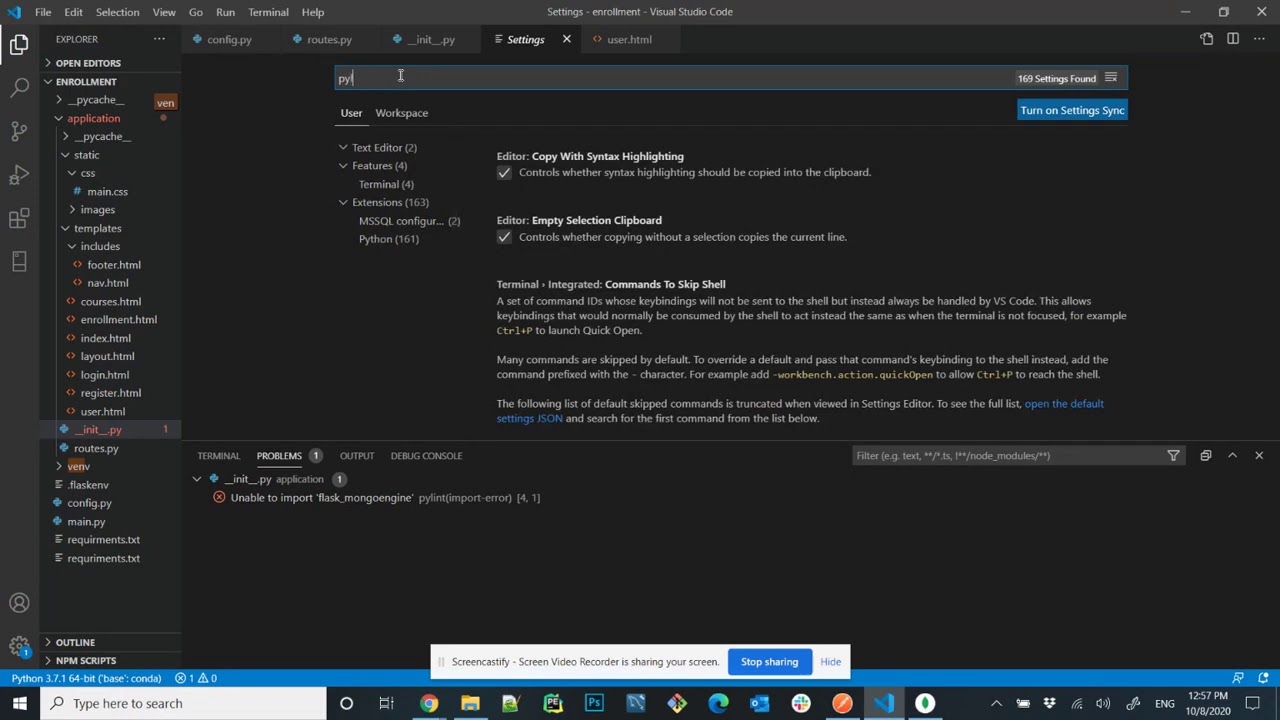Click the feedback icon in status bar
1280x720 pixels.
coord(1238,678)
